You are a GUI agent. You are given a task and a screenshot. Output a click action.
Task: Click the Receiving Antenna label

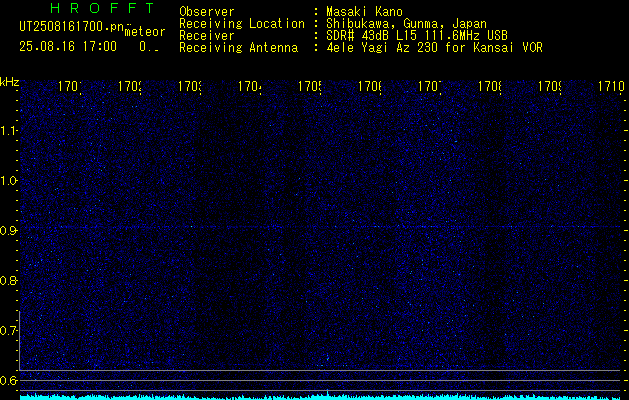[x=239, y=48]
